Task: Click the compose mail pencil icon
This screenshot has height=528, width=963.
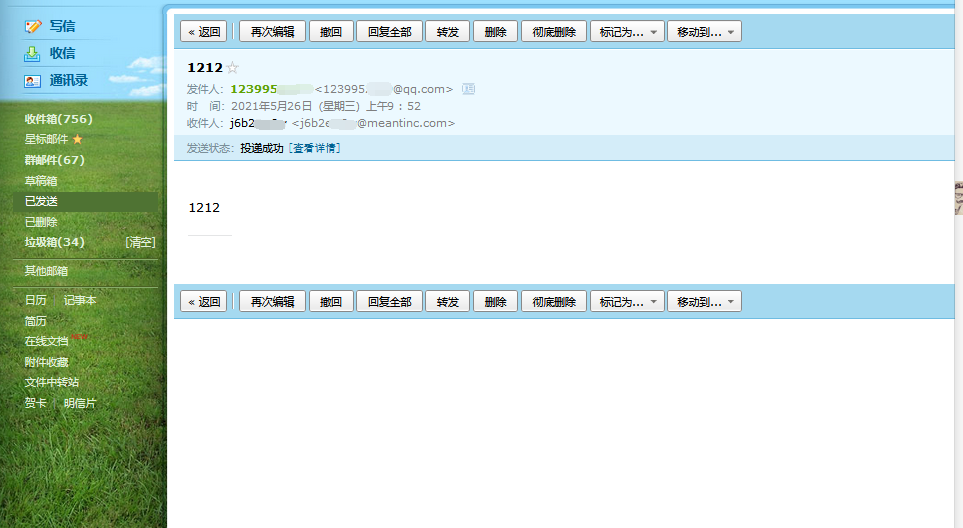Action: tap(33, 26)
